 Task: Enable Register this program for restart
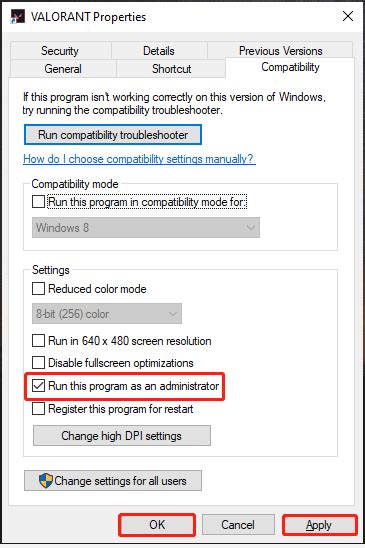pos(38,409)
